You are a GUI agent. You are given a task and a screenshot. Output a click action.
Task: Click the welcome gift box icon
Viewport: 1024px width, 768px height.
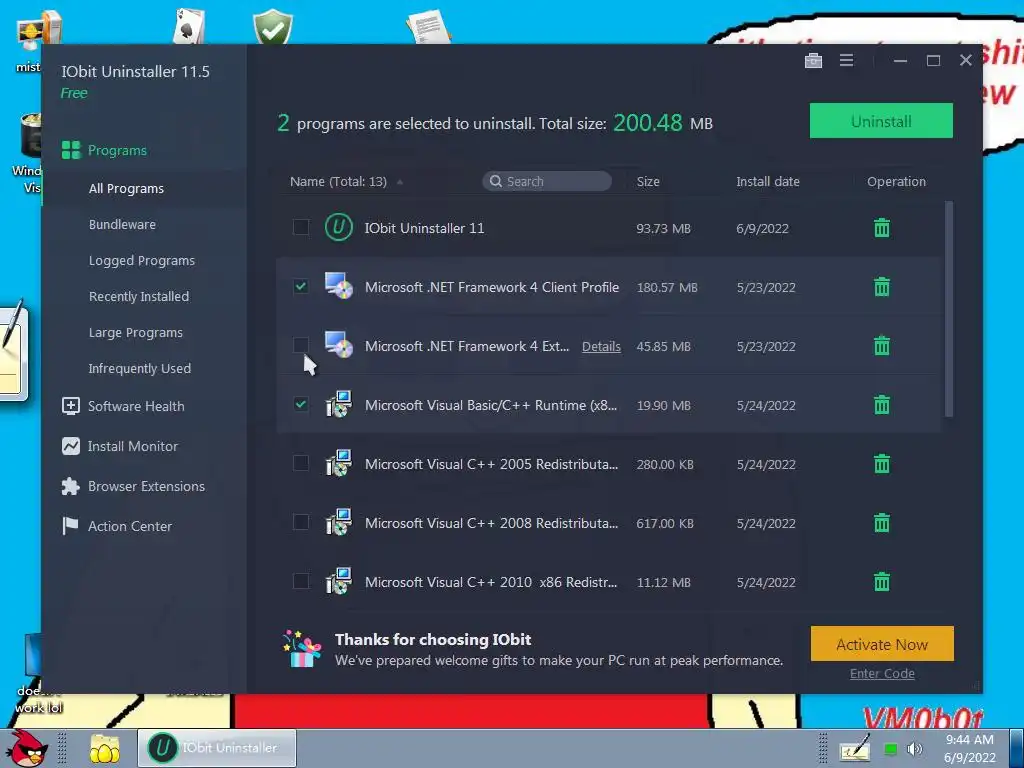pos(302,649)
